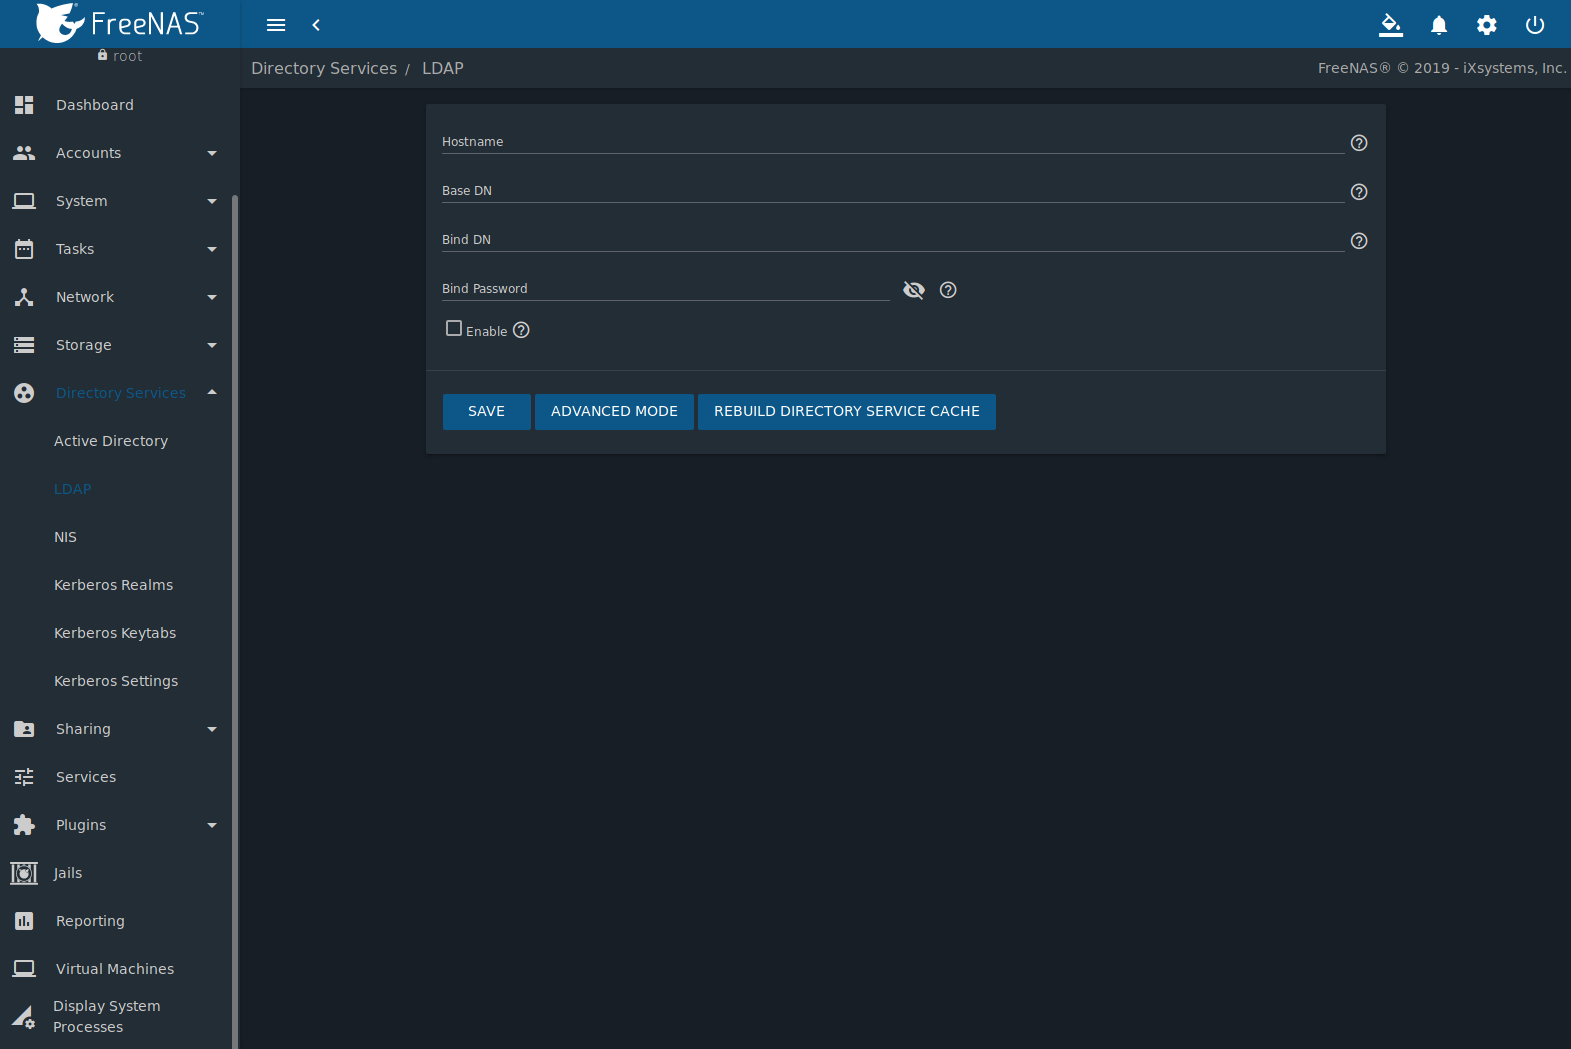This screenshot has width=1571, height=1049.
Task: Open the Reporting menu label
Action: click(90, 921)
